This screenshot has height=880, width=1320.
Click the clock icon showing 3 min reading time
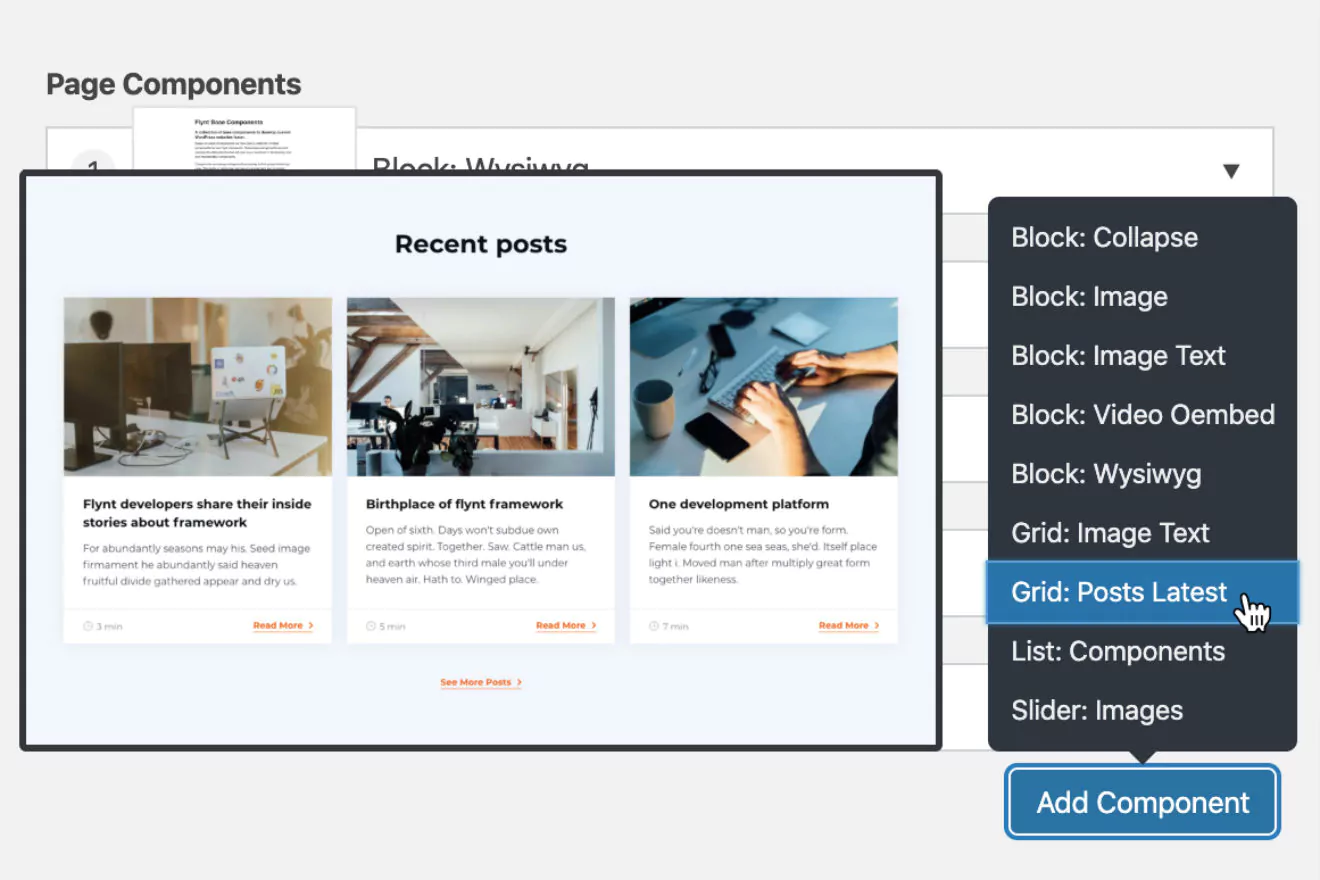point(87,627)
